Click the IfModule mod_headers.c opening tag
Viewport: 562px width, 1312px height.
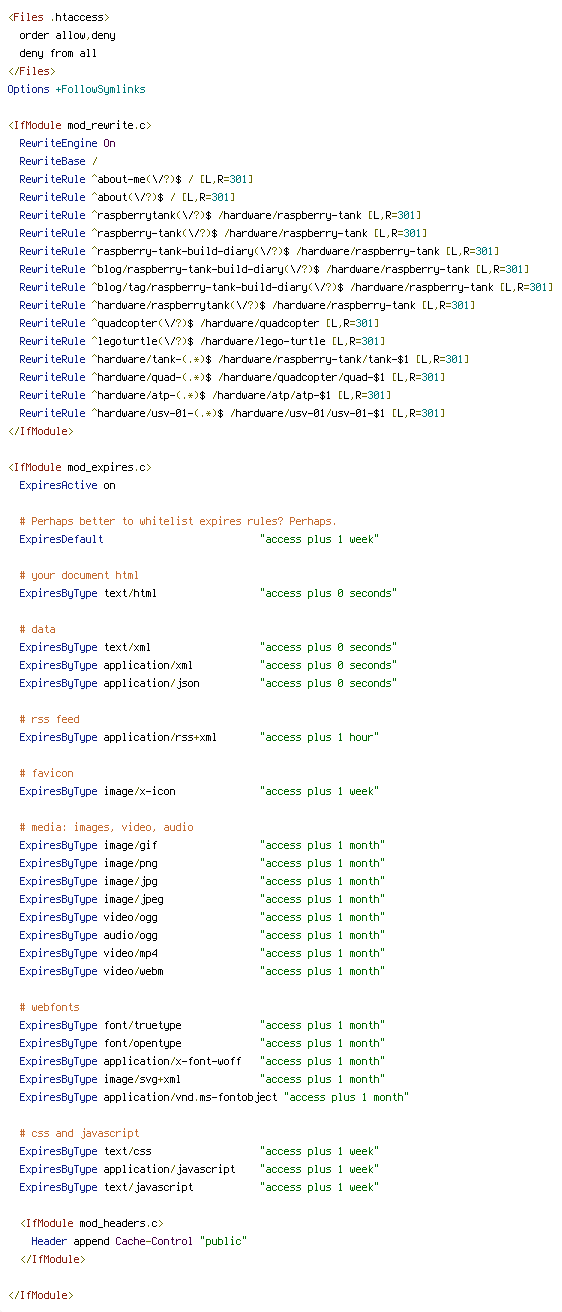91,1223
